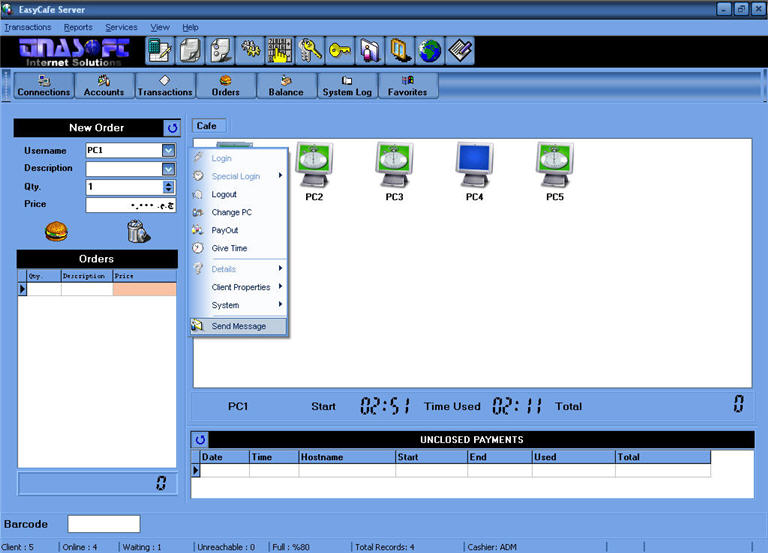Refresh the New Order panel
The image size is (768, 553).
coord(172,128)
